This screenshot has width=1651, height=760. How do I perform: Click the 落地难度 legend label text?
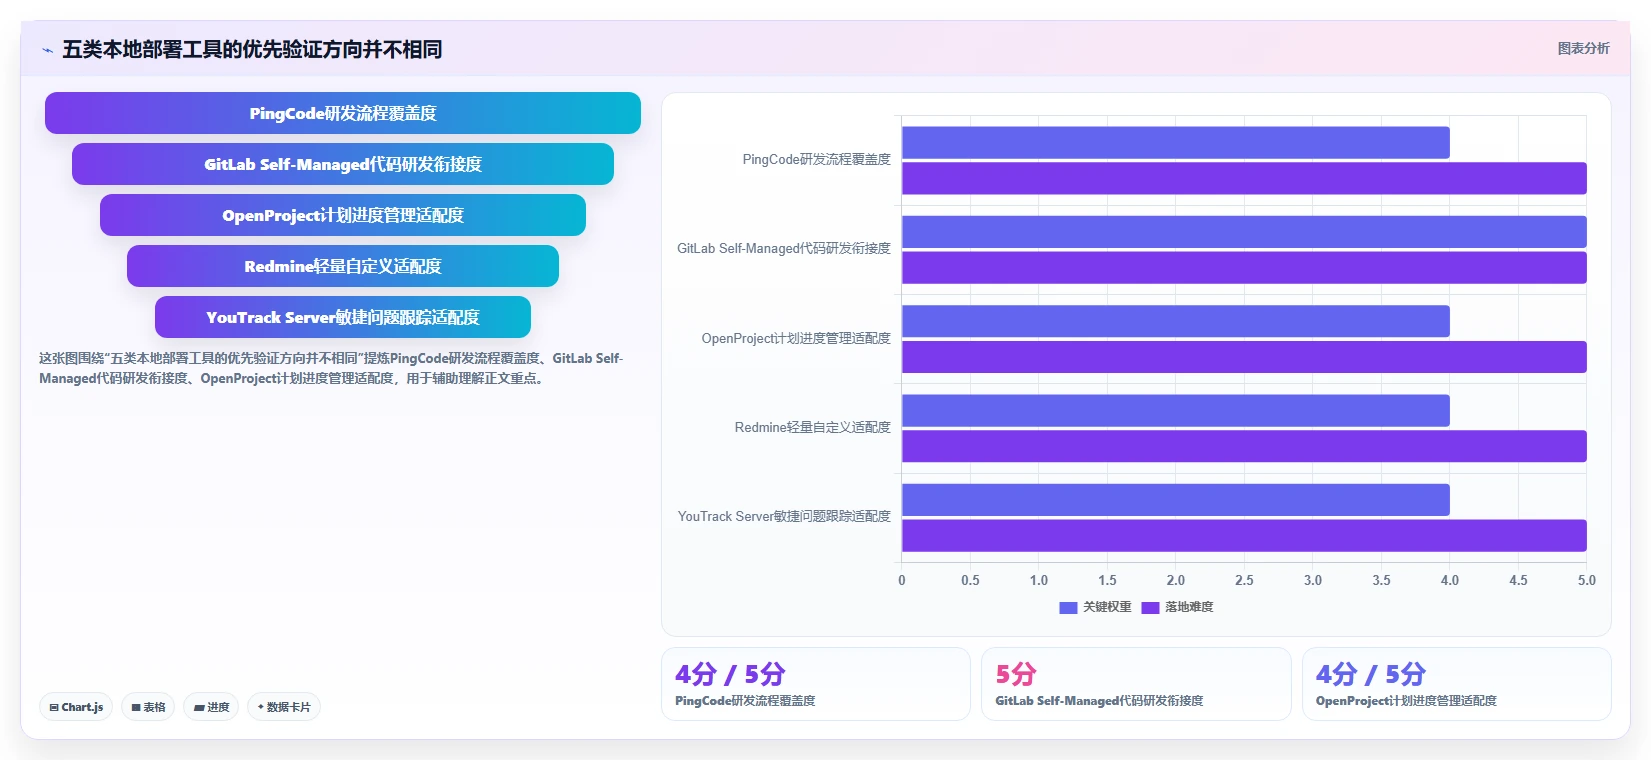click(x=1189, y=607)
